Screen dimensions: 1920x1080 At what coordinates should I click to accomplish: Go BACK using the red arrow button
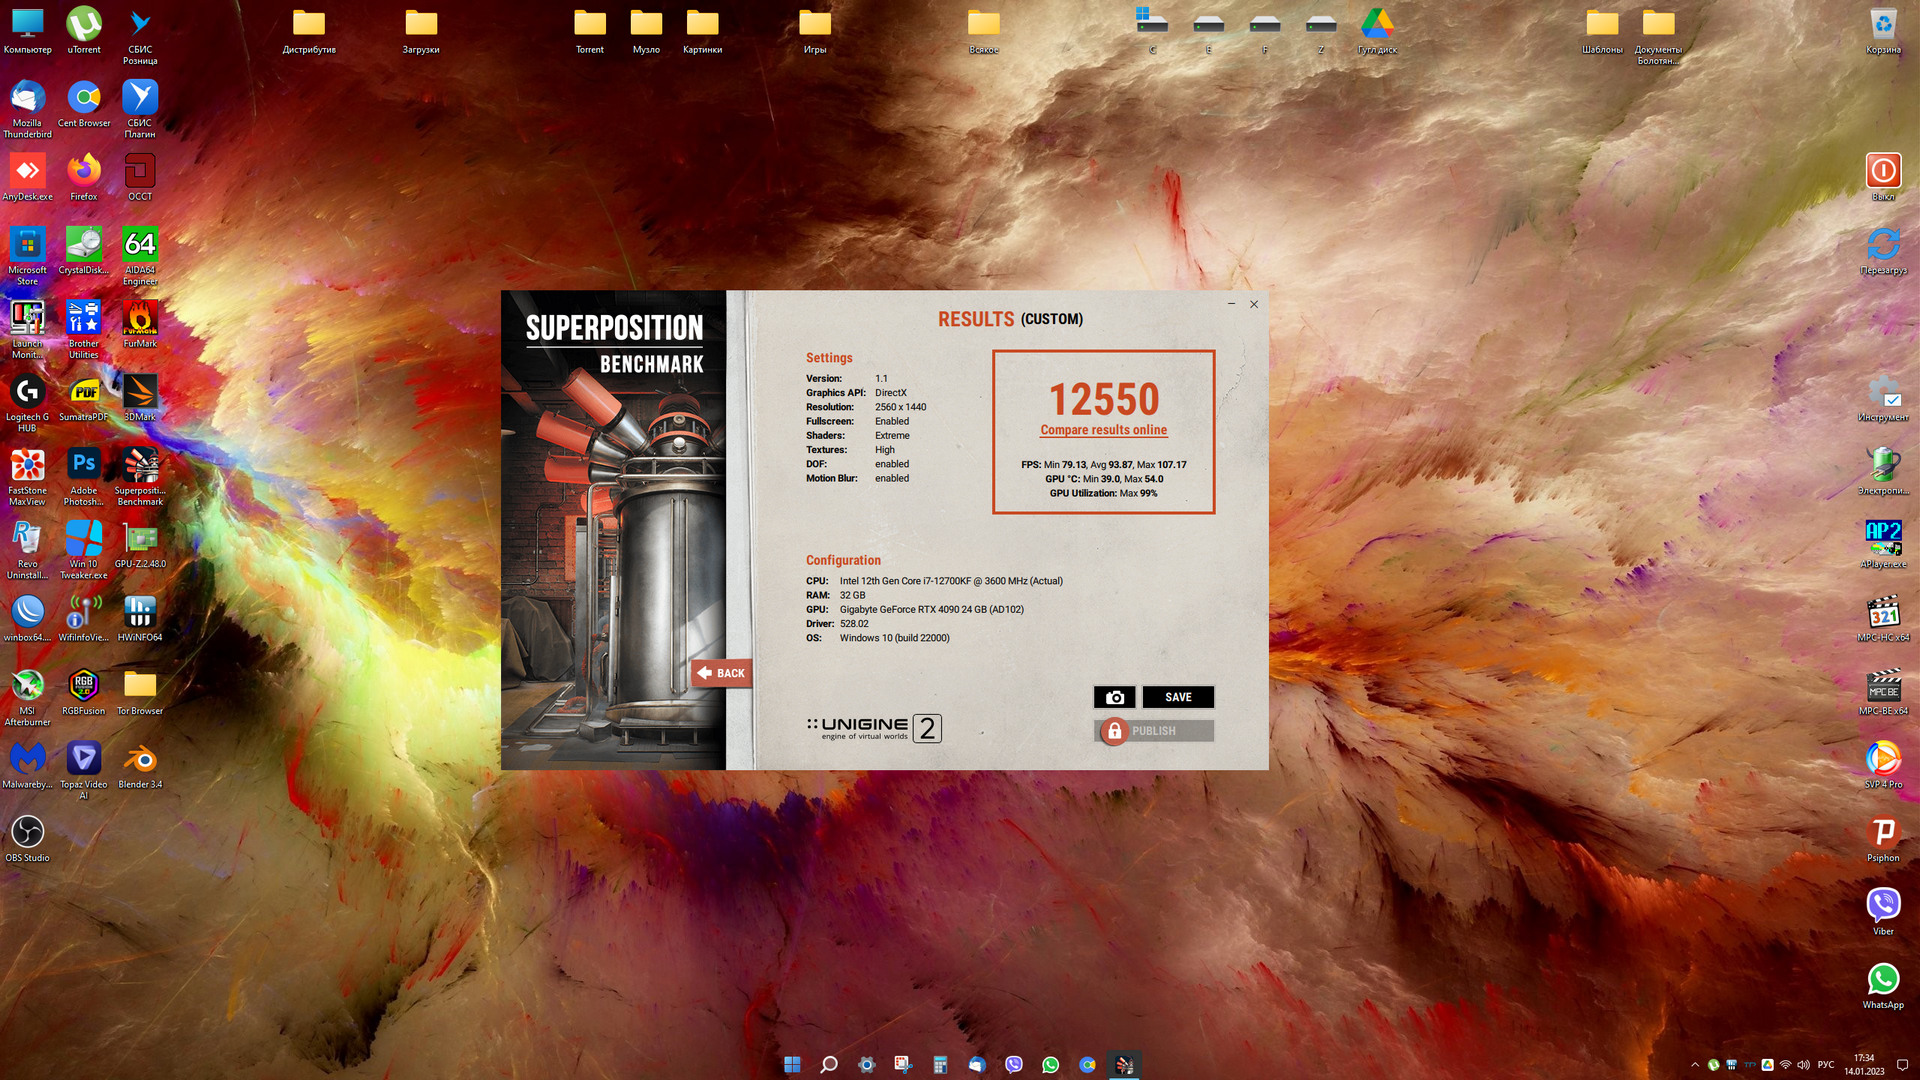coord(721,673)
